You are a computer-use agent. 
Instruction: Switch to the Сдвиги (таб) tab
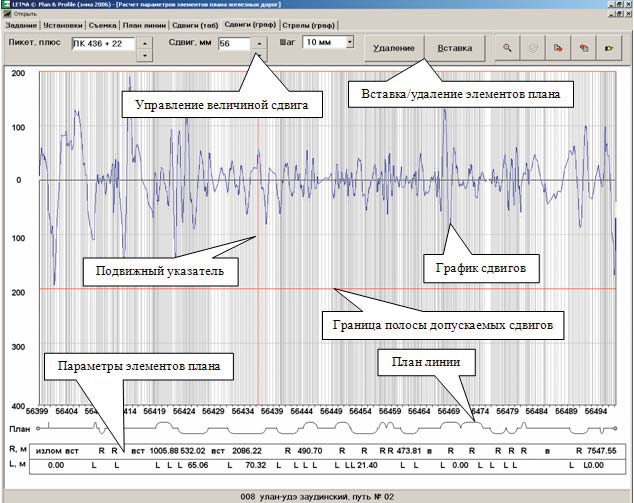click(195, 23)
